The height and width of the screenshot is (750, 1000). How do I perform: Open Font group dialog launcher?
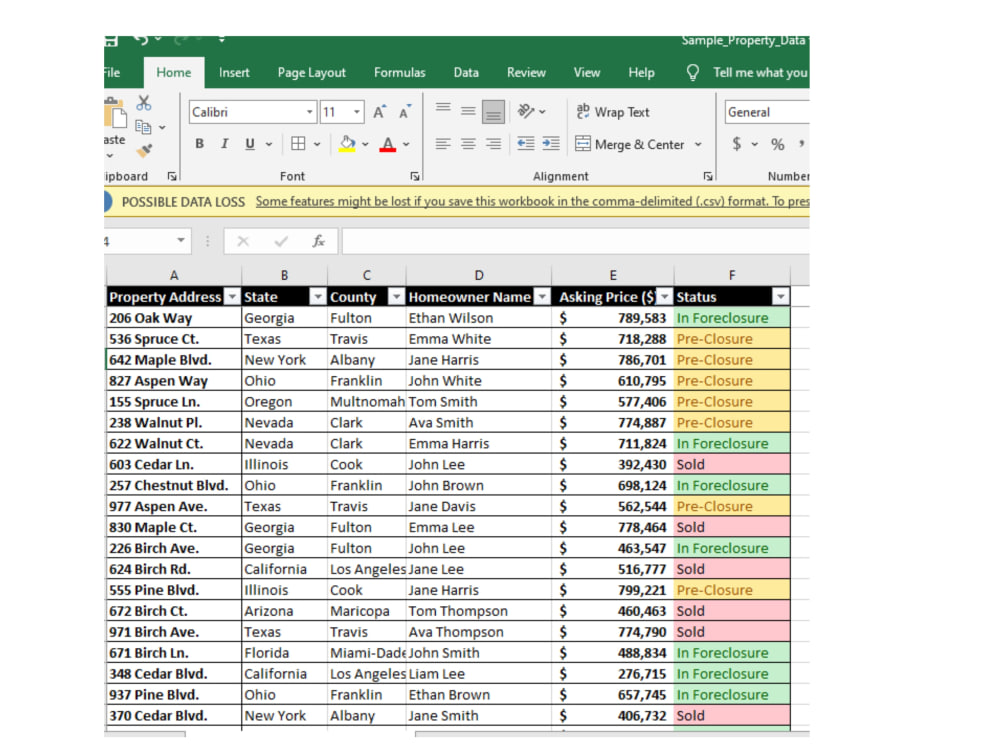pos(415,176)
